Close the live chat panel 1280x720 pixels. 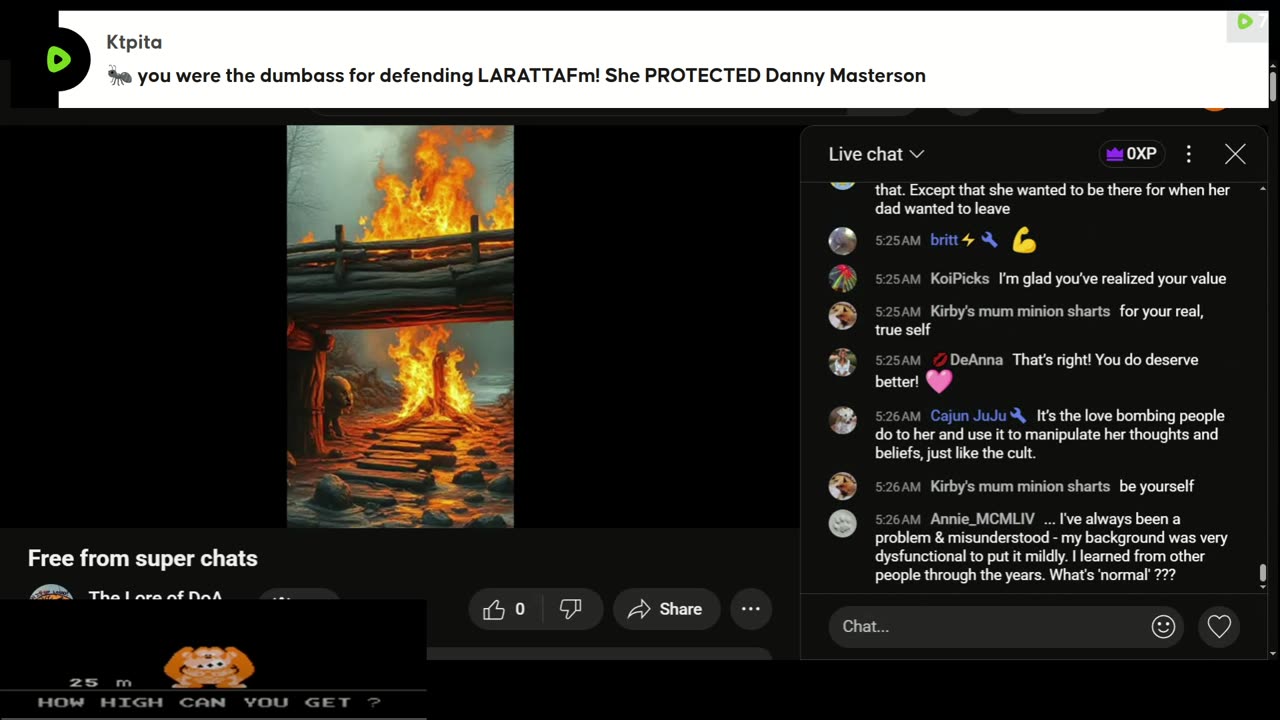click(x=1235, y=154)
